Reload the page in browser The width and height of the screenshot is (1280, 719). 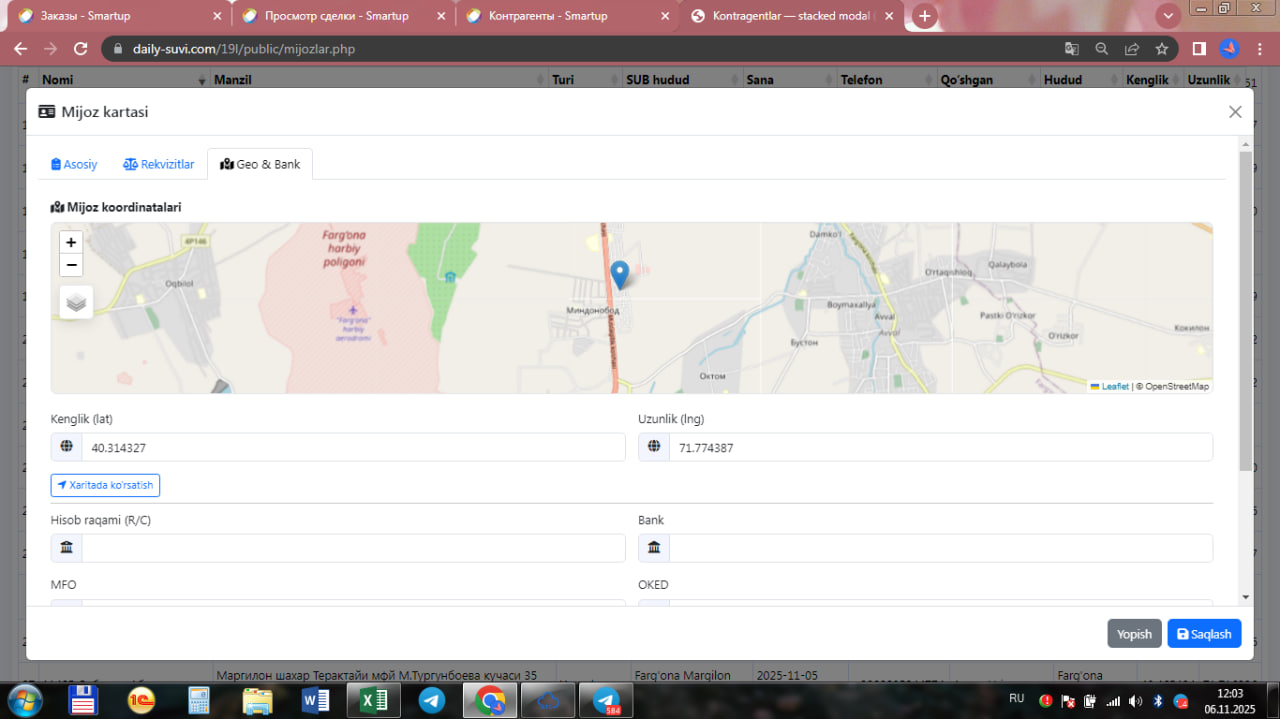pos(82,49)
